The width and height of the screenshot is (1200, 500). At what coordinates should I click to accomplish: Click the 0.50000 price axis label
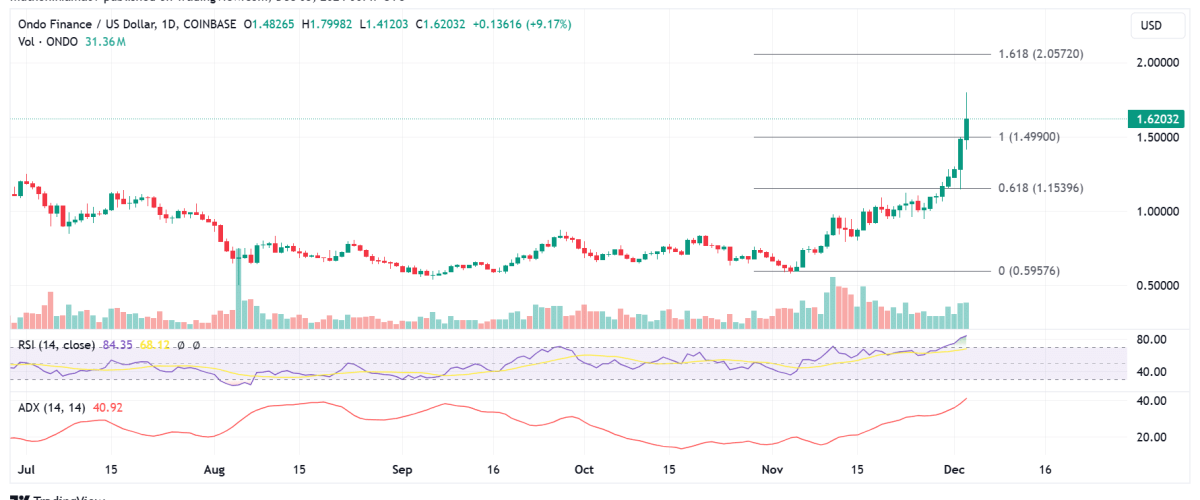tap(1154, 286)
